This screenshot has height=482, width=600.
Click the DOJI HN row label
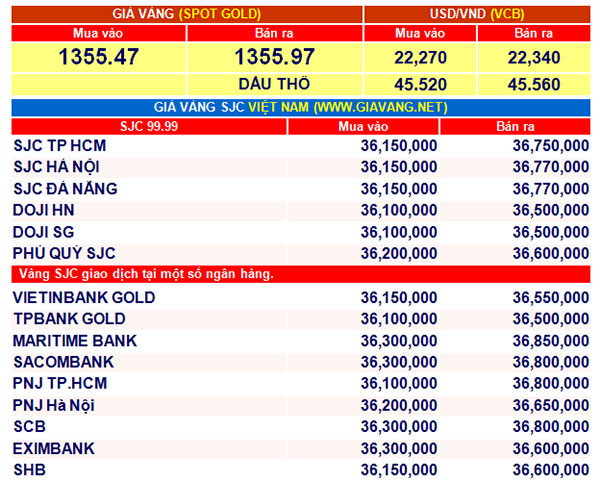click(43, 210)
